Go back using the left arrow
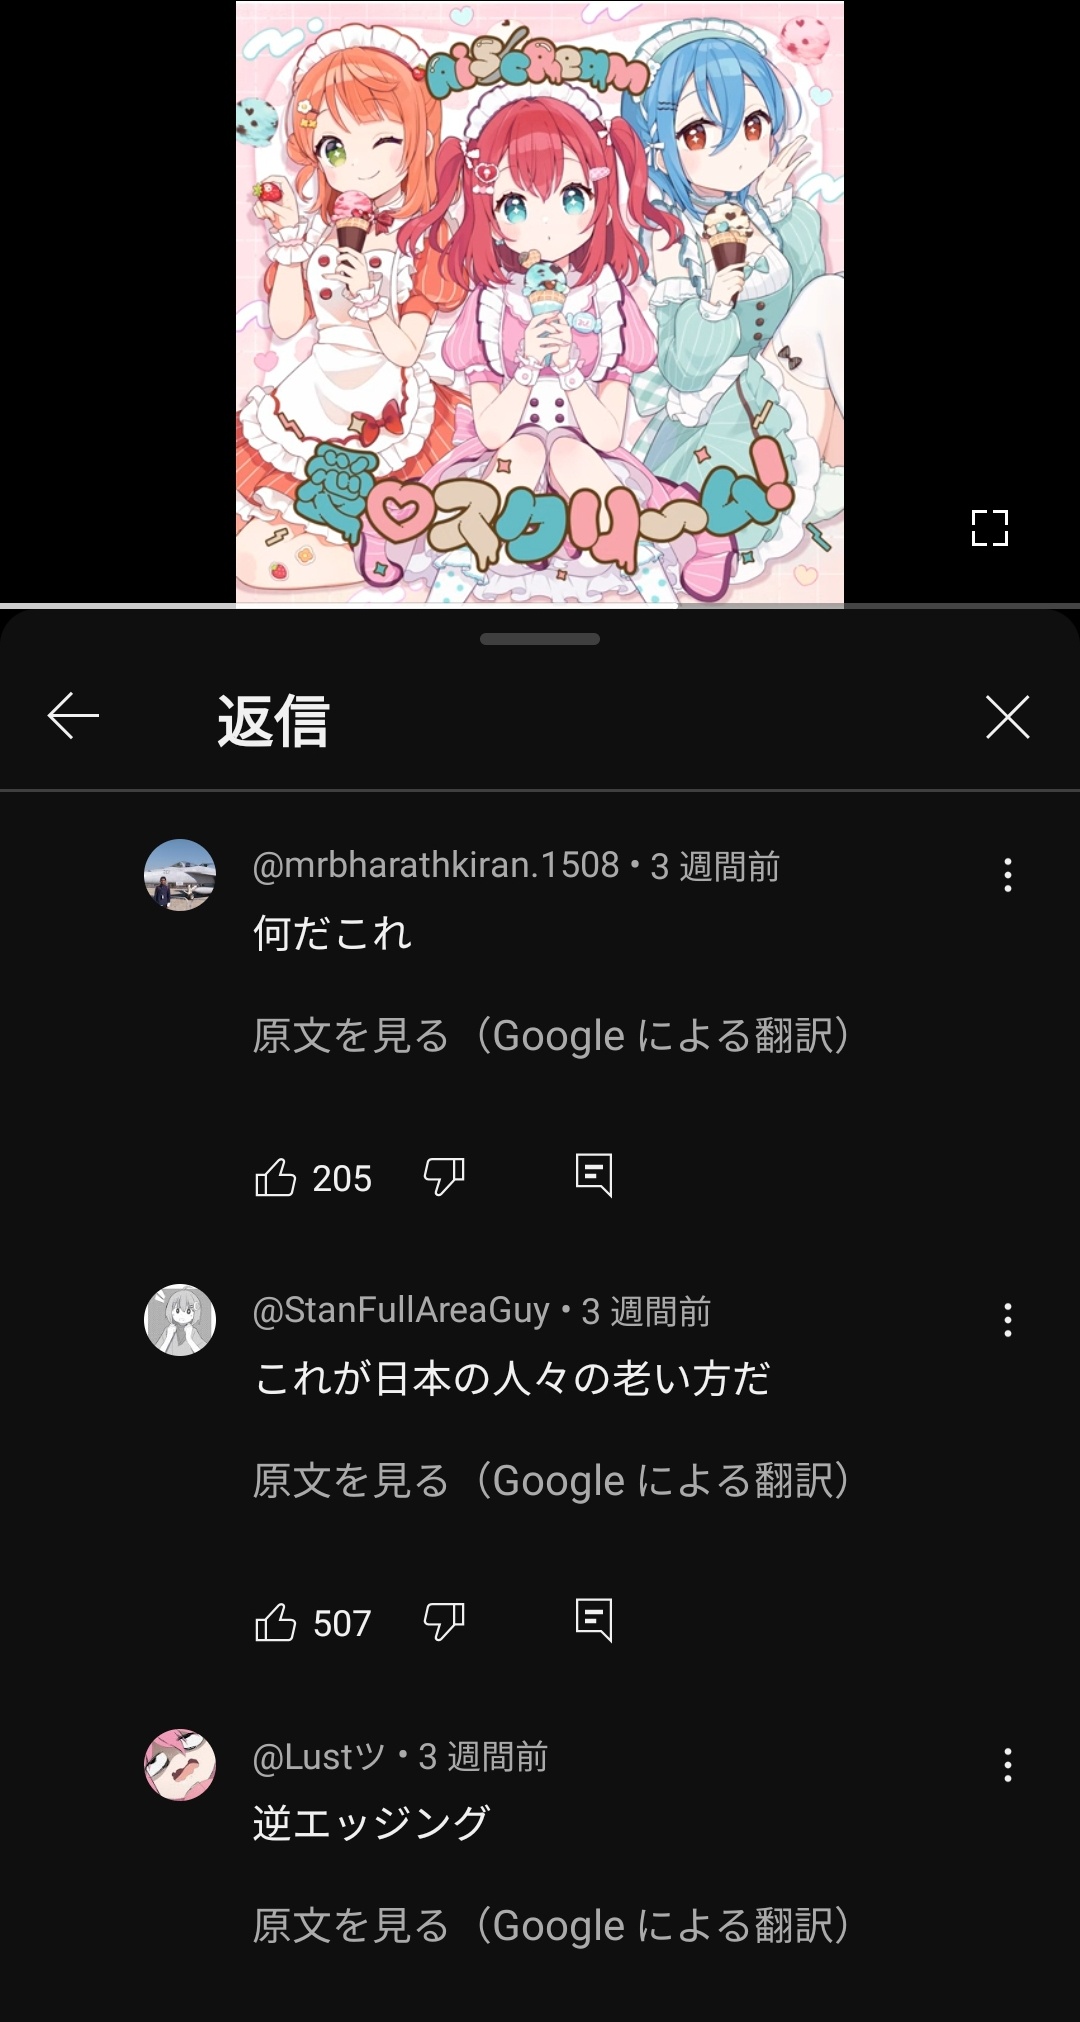 coord(73,716)
